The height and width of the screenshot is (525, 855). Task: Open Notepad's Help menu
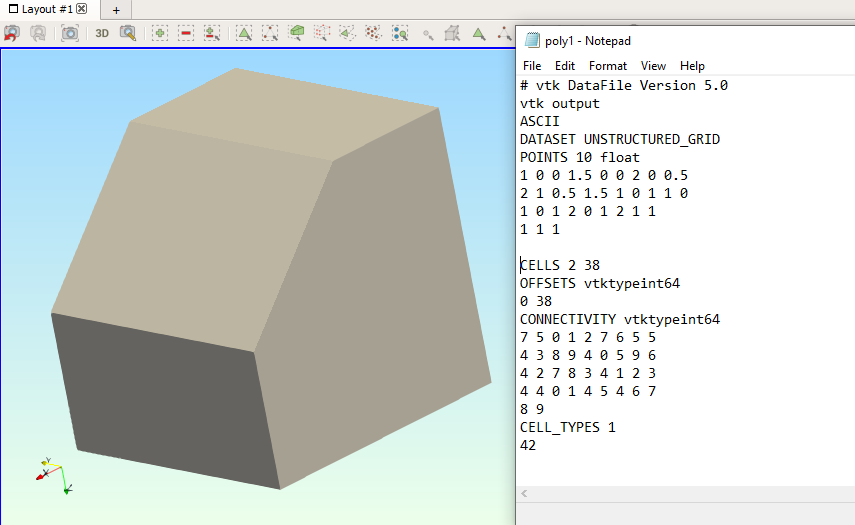[x=692, y=66]
